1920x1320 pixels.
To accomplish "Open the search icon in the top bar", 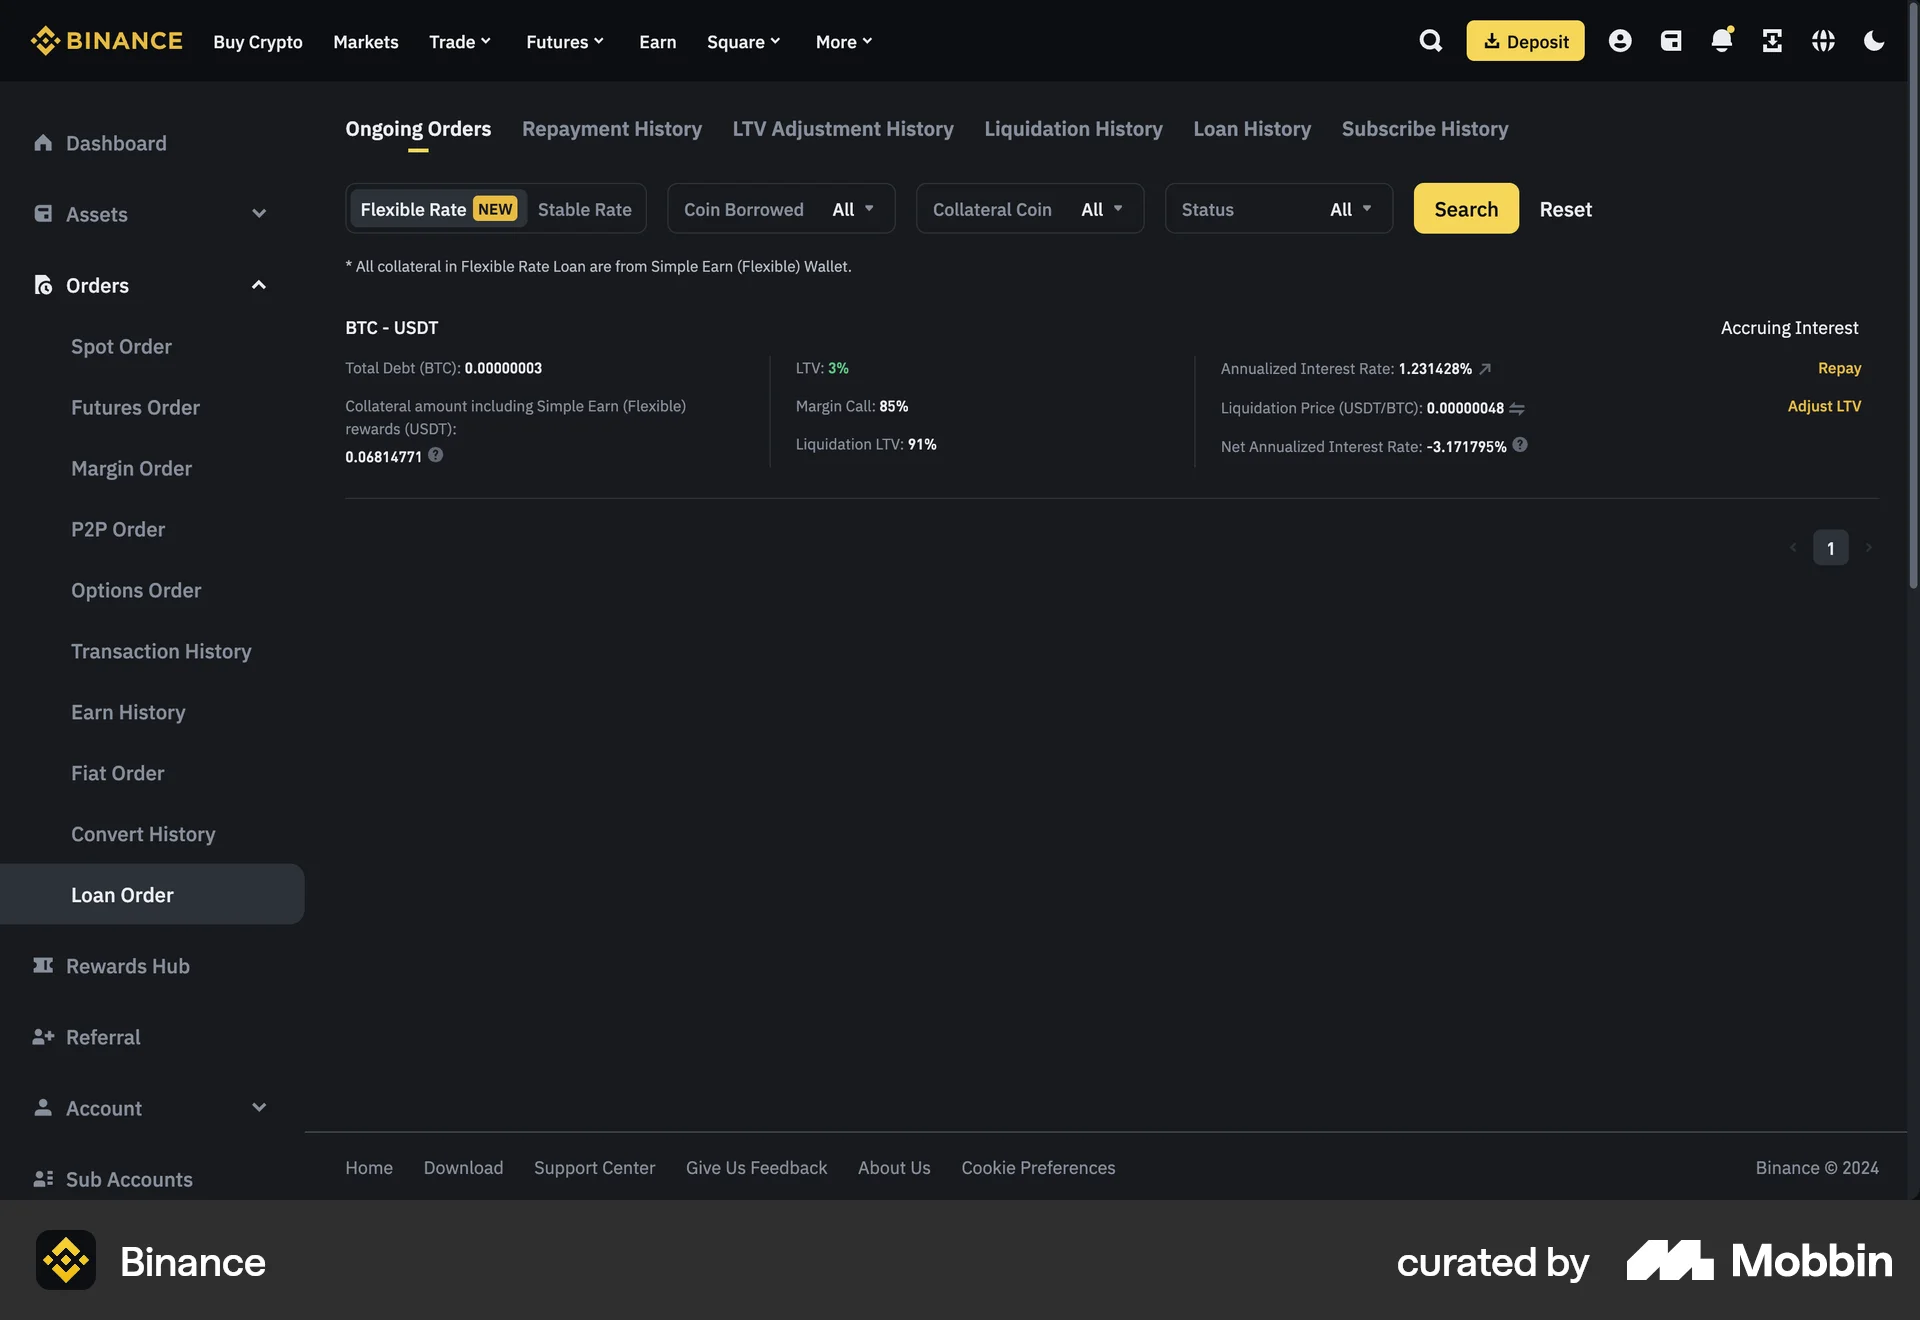I will pyautogui.click(x=1430, y=41).
